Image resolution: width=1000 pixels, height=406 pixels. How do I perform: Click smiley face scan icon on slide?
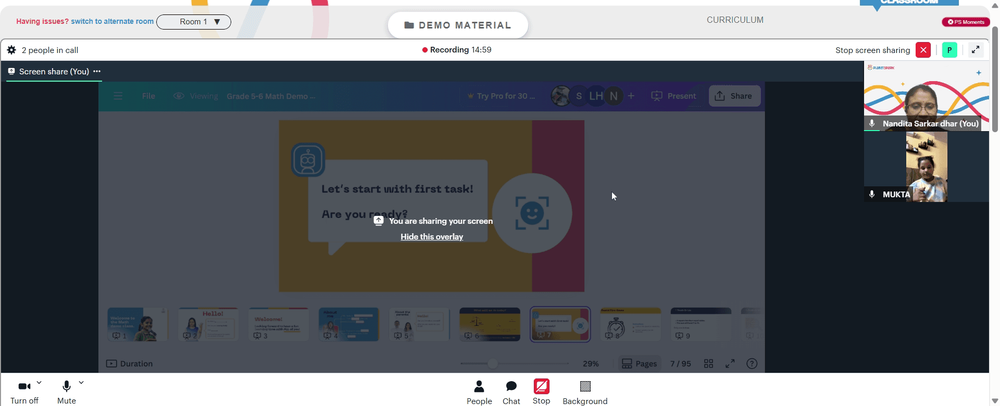pyautogui.click(x=532, y=213)
